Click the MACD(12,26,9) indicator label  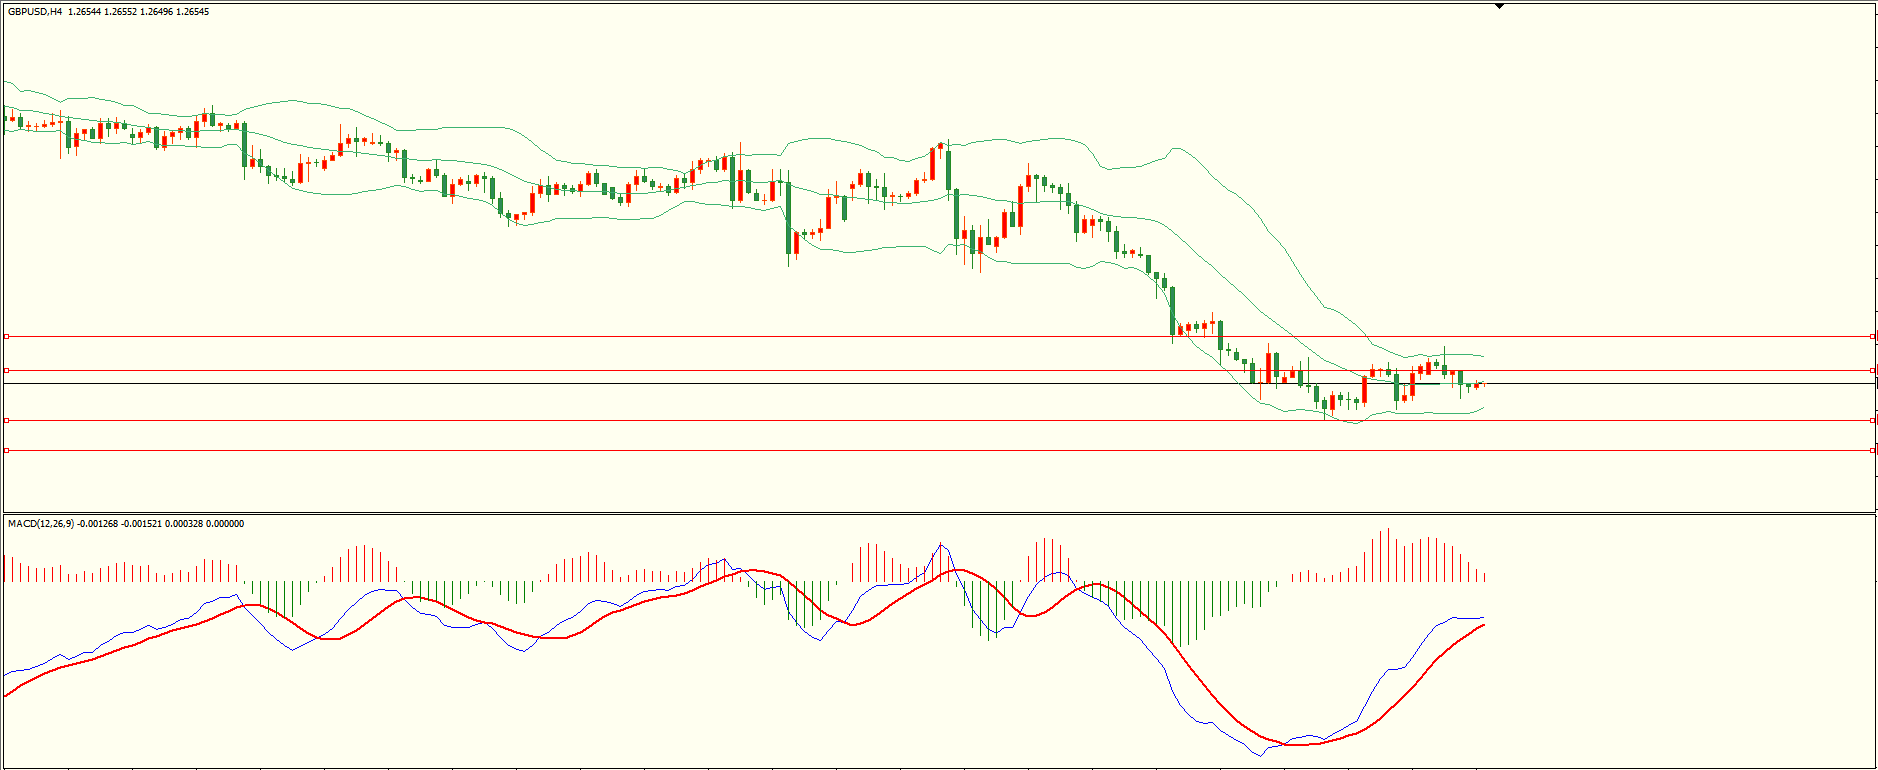click(41, 524)
